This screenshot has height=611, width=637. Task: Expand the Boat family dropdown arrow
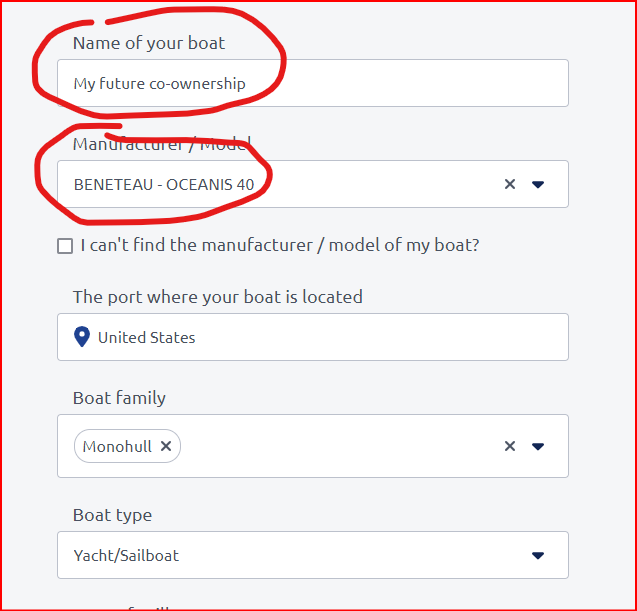(x=538, y=446)
